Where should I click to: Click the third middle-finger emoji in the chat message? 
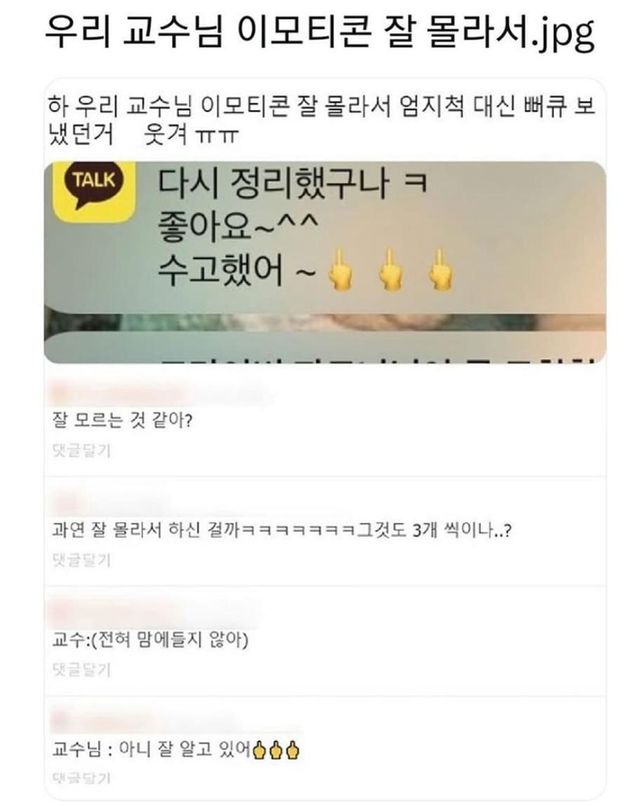[440, 270]
